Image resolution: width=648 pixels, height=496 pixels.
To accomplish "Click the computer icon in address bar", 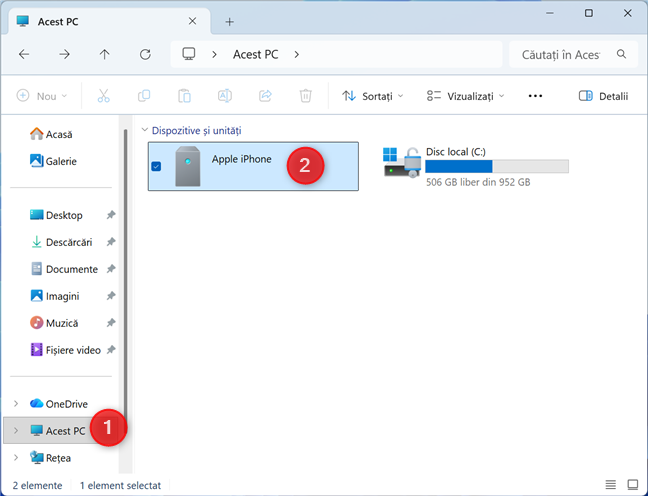I will [x=189, y=54].
